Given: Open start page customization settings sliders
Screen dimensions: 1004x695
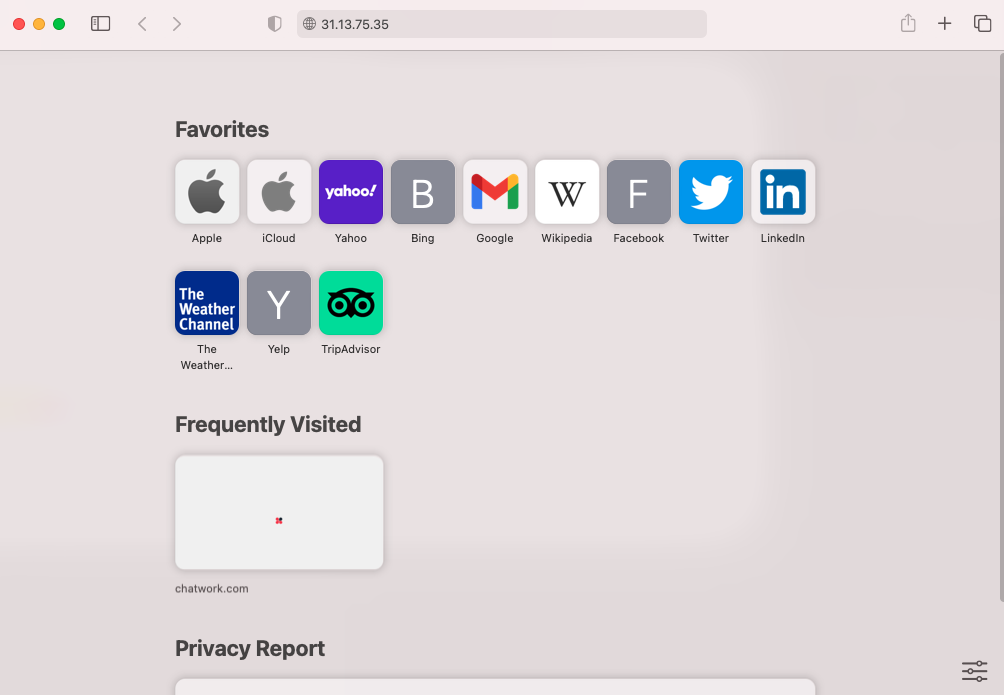Looking at the screenshot, I should (974, 671).
